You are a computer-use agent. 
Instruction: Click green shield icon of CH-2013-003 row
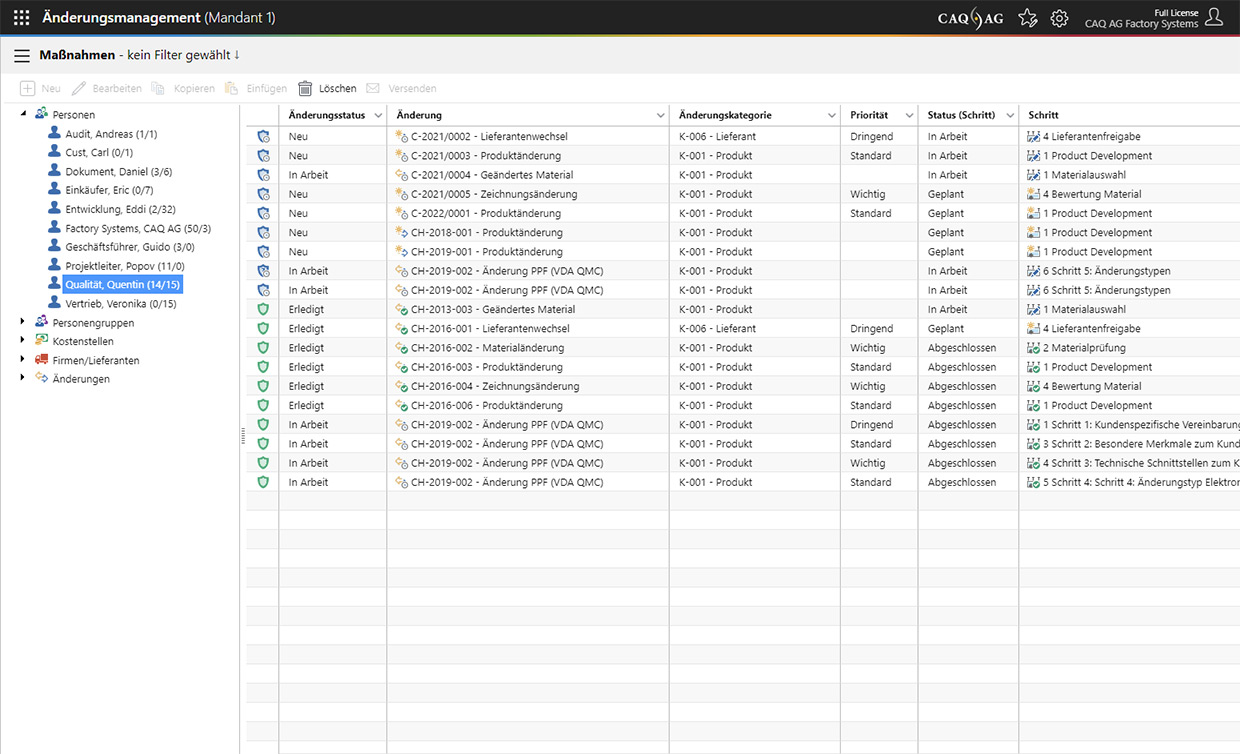click(x=263, y=309)
